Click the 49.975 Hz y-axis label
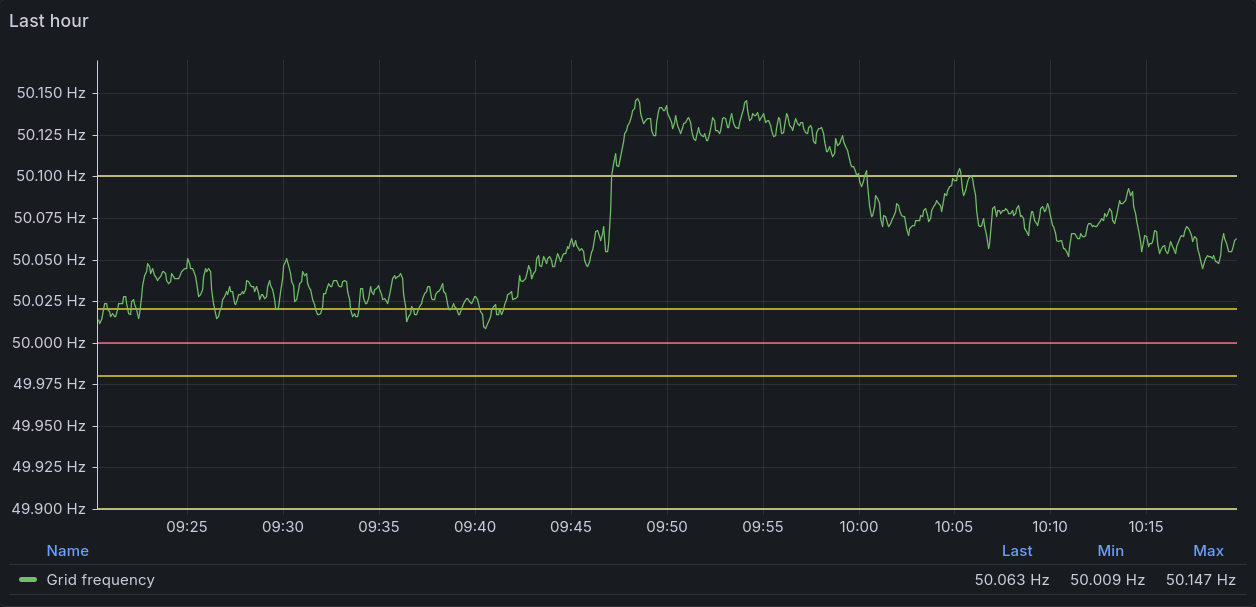This screenshot has height=607, width=1256. (x=51, y=384)
